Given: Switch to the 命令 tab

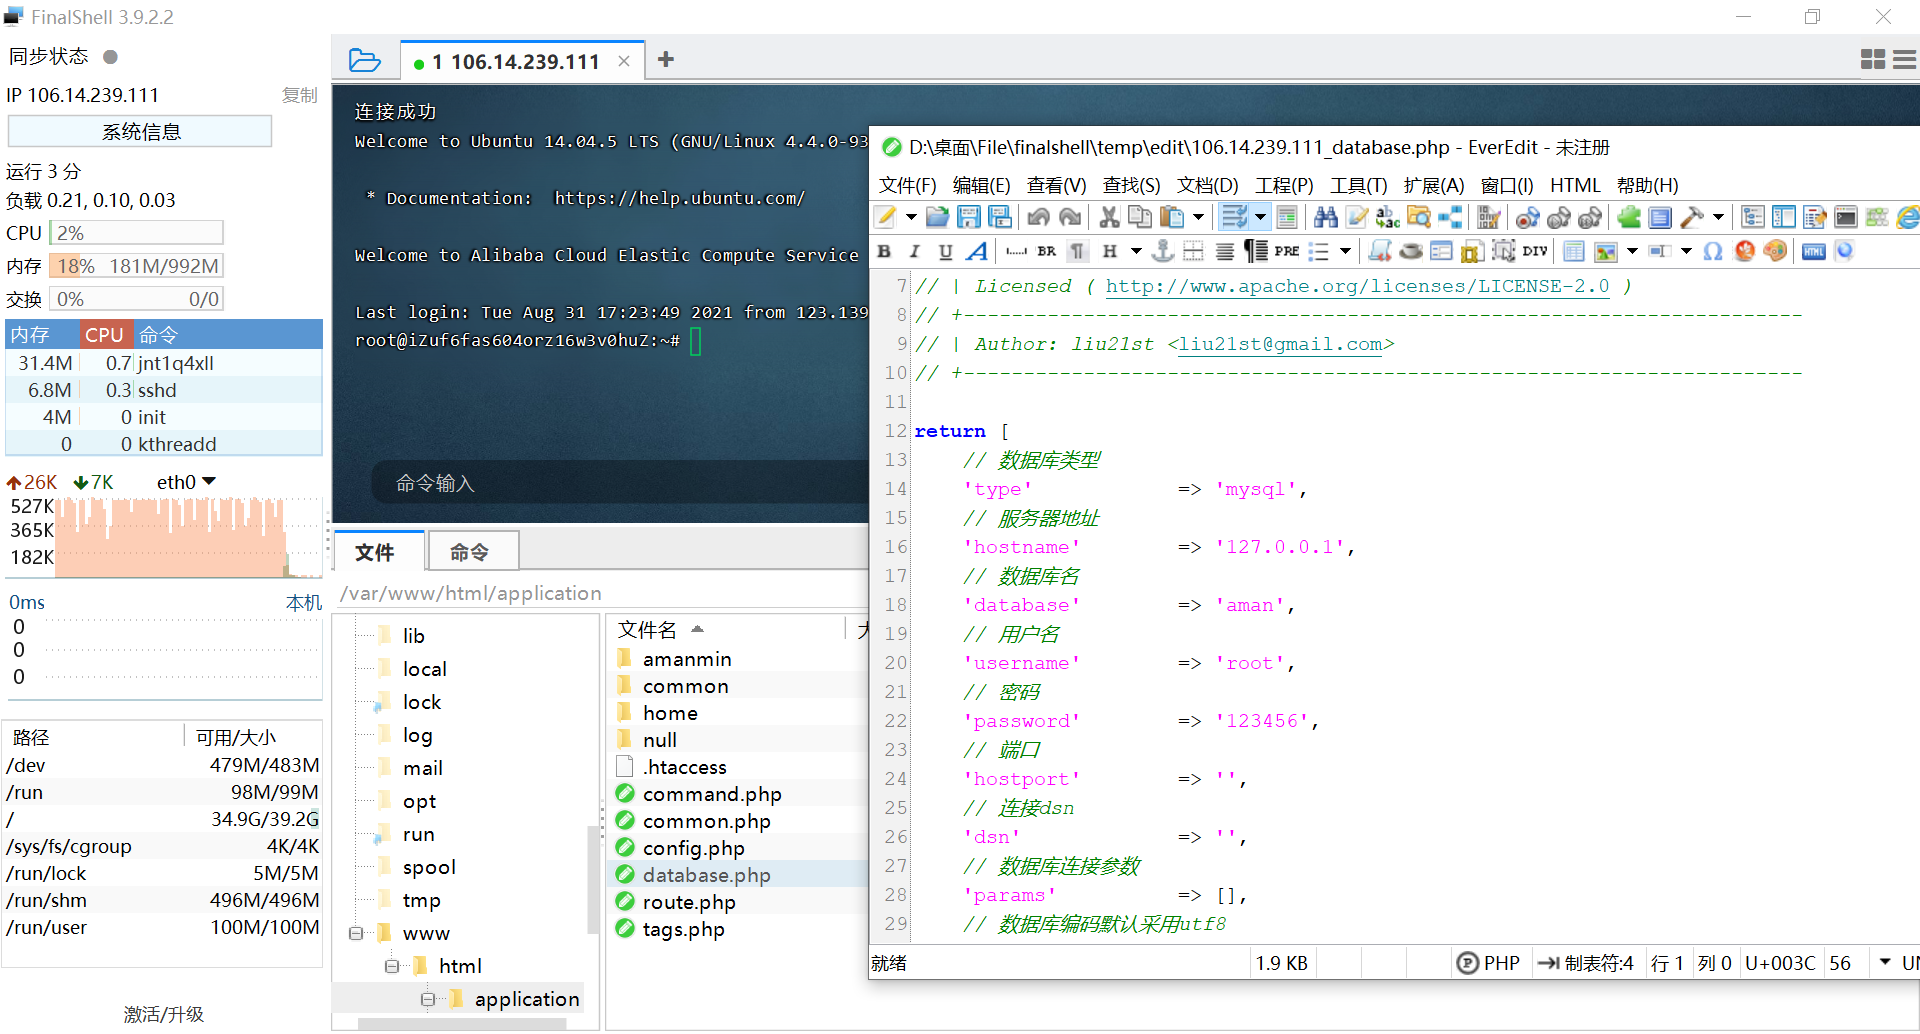Looking at the screenshot, I should (472, 552).
